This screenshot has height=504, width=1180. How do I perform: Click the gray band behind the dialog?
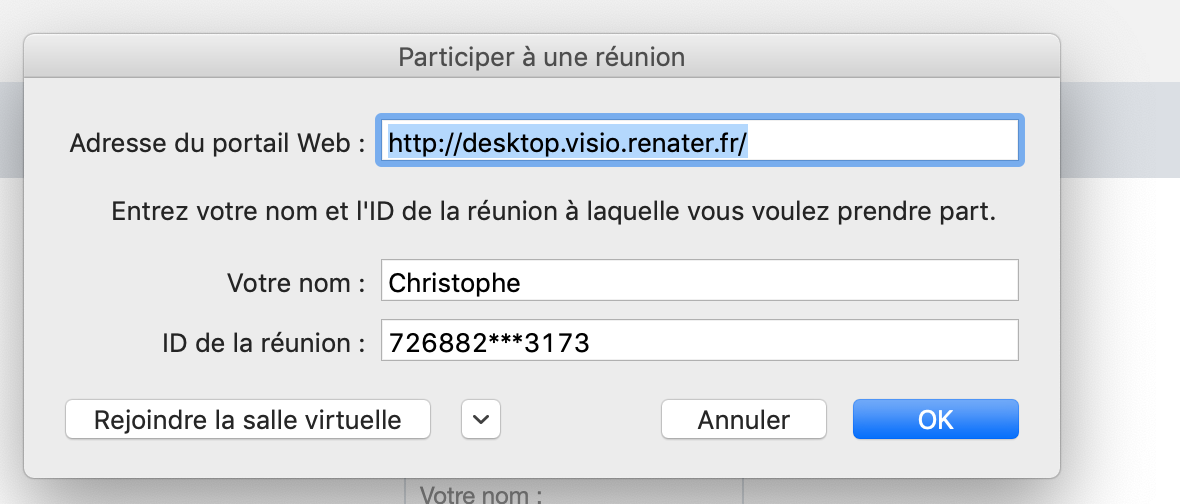1120,129
